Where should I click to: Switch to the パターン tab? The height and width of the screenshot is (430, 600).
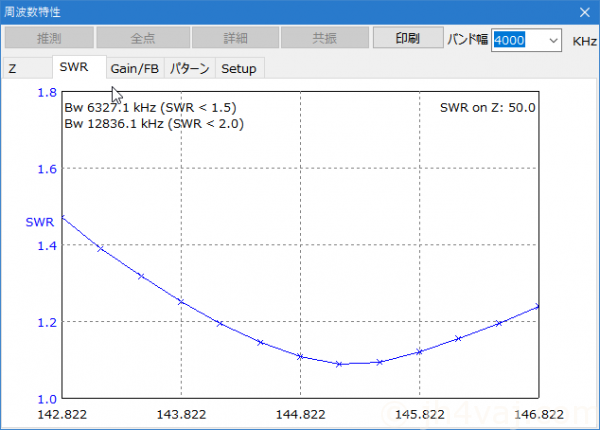[x=189, y=69]
